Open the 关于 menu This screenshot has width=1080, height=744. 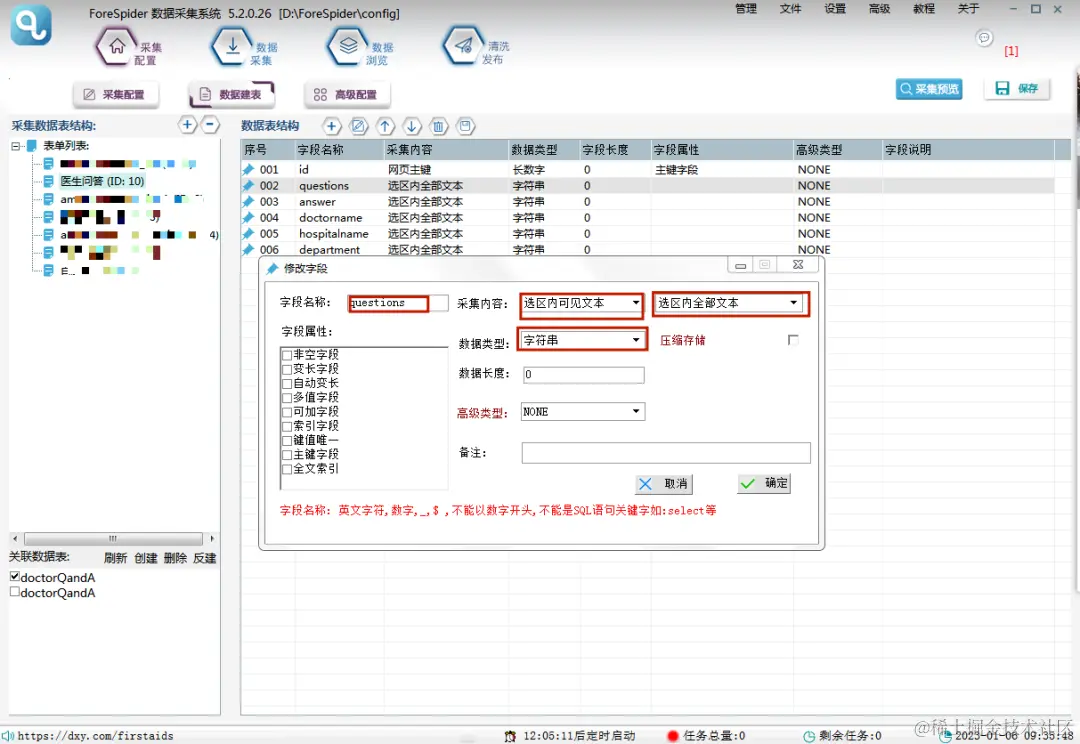[968, 8]
